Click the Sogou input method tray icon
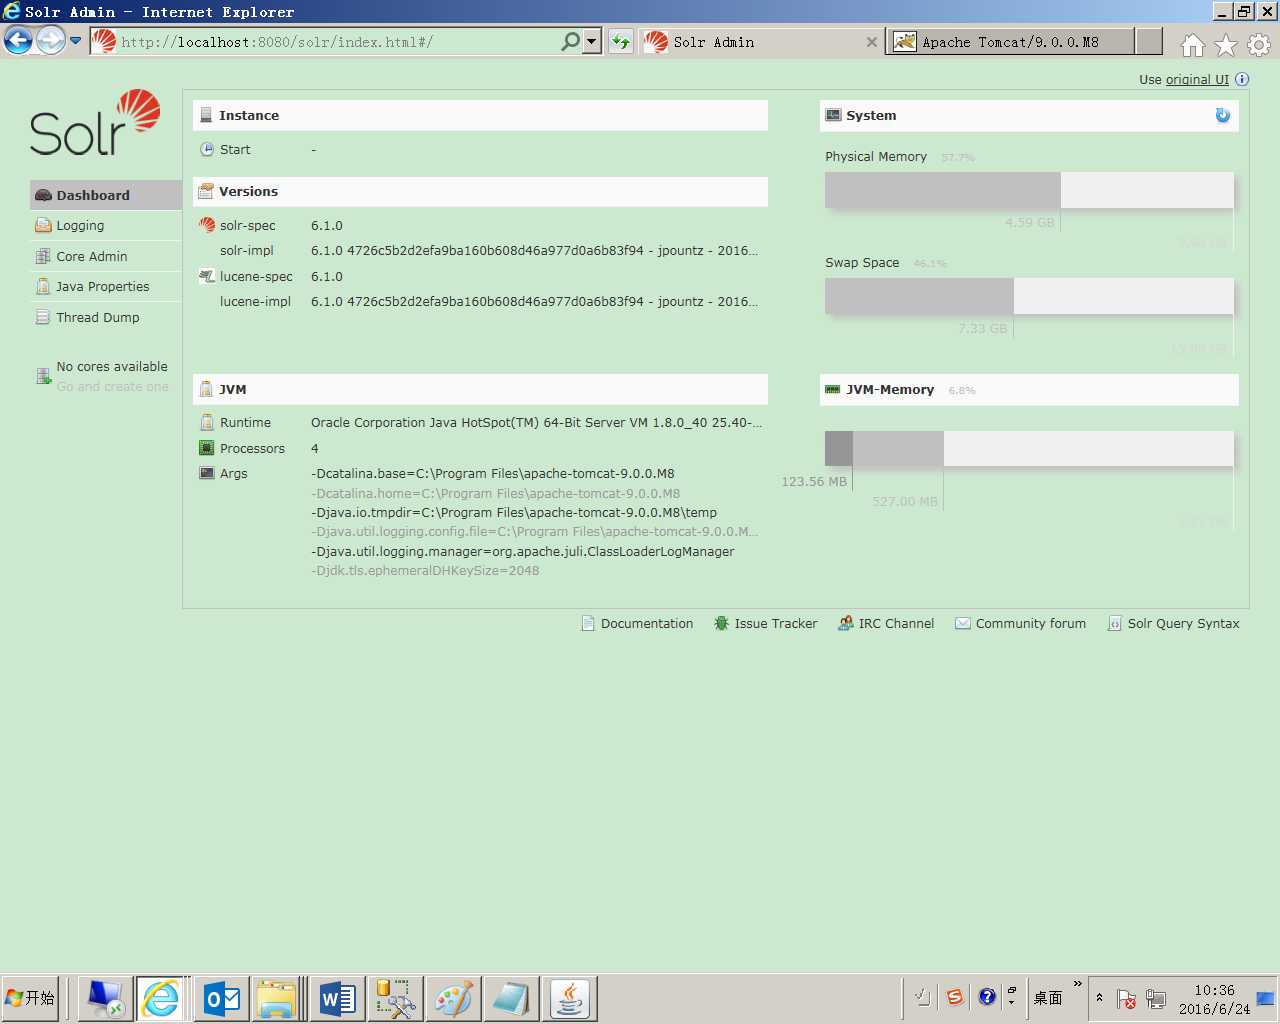 (x=955, y=997)
